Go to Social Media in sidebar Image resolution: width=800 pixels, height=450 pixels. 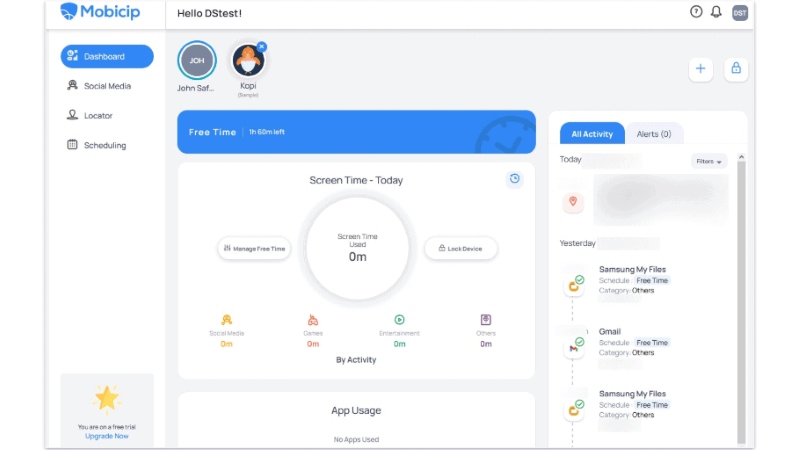[x=99, y=86]
